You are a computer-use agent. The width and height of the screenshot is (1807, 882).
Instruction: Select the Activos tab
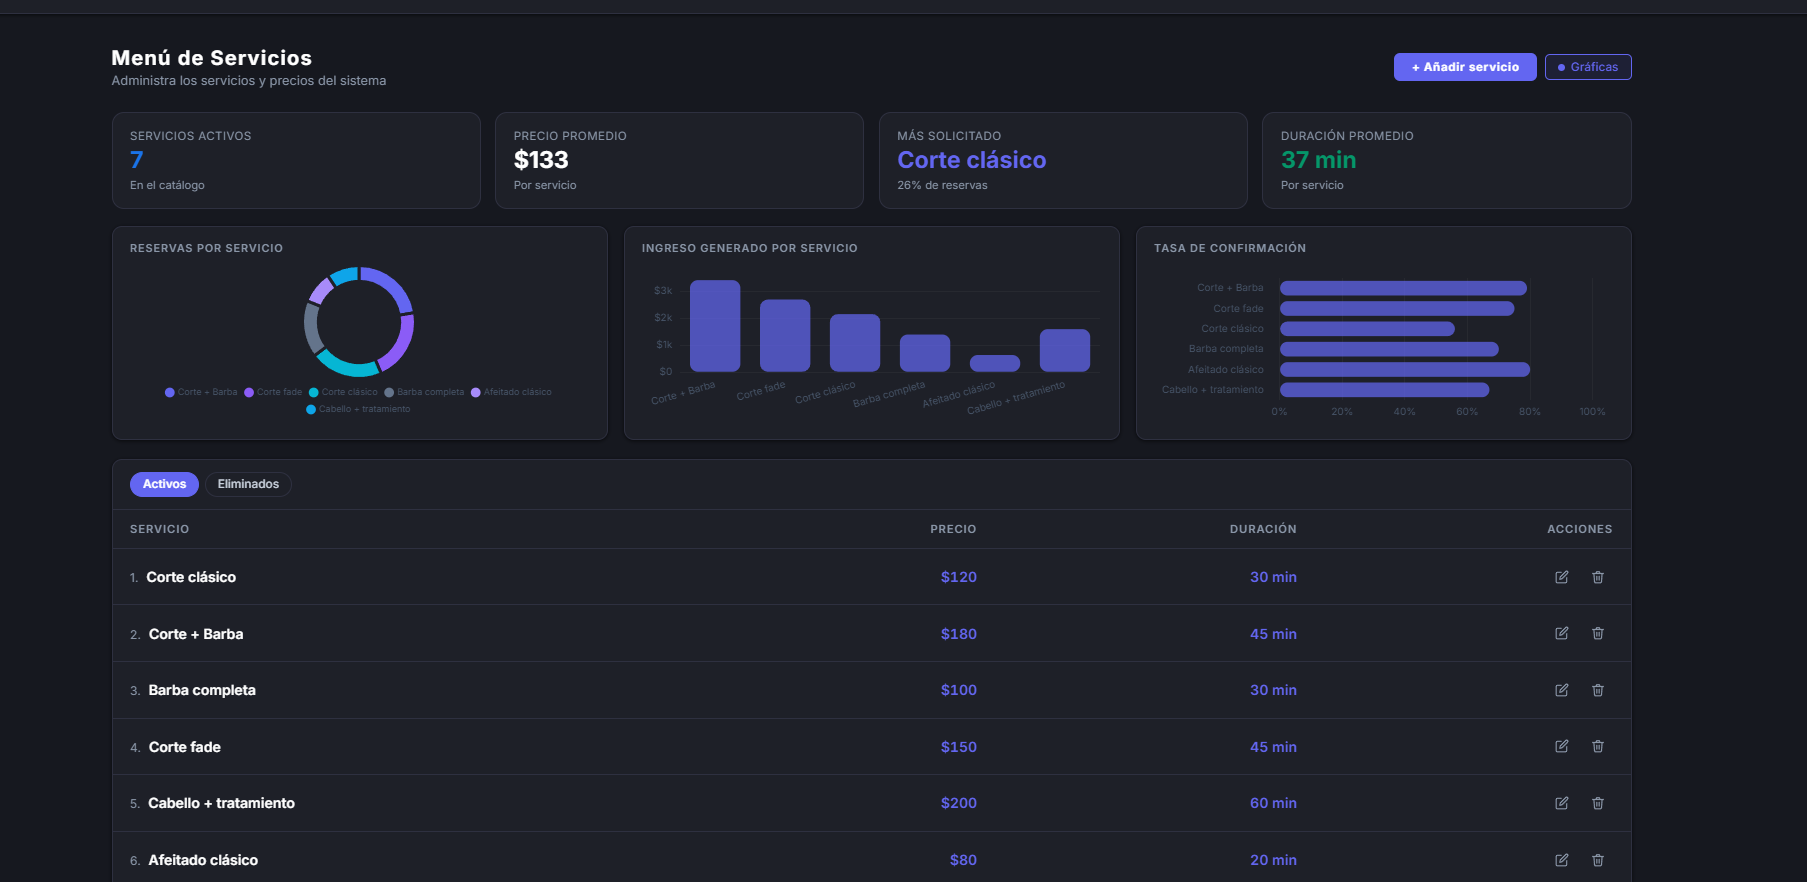[x=164, y=484]
